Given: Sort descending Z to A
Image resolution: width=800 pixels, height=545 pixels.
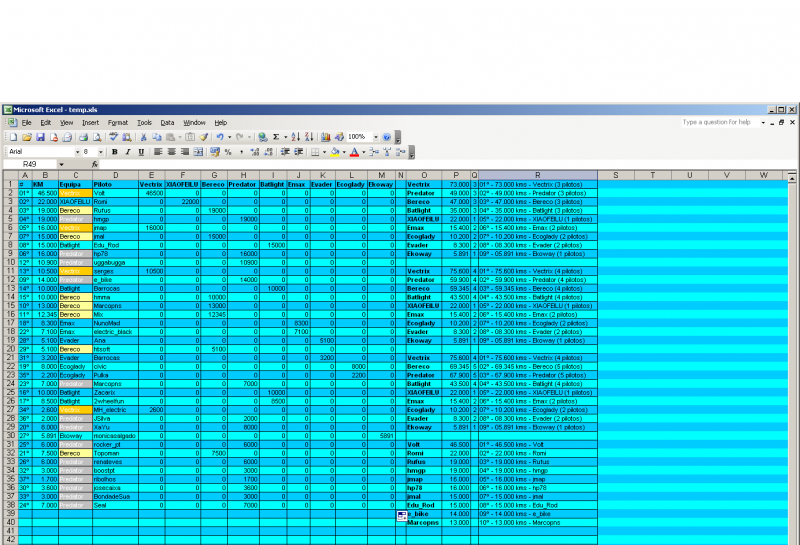Looking at the screenshot, I should (x=309, y=137).
